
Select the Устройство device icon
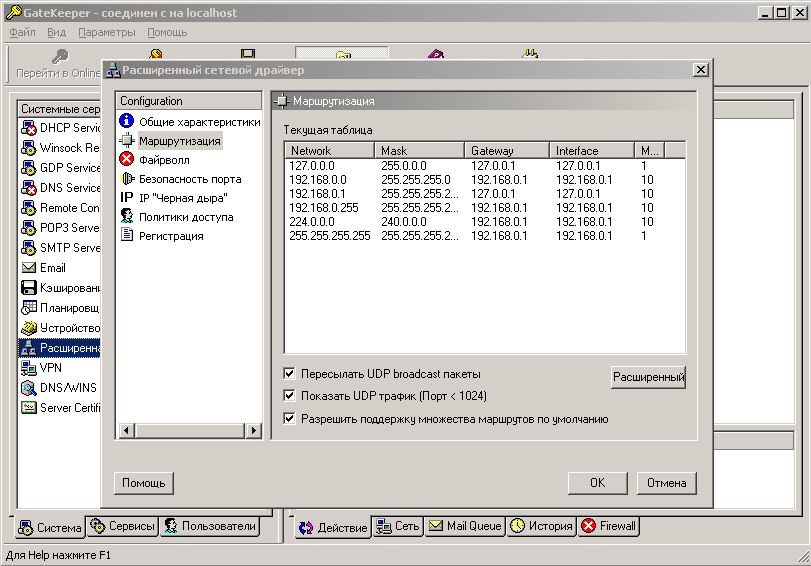(28, 327)
